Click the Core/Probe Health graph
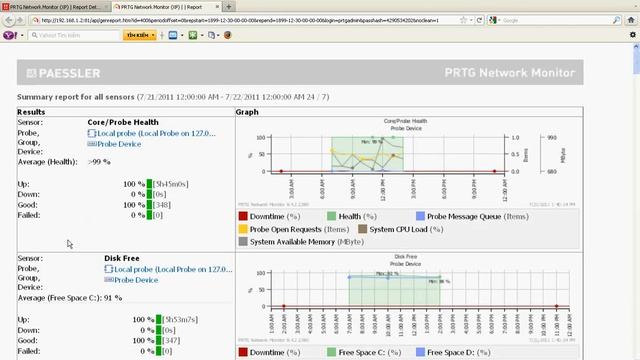The image size is (640, 360). pyautogui.click(x=408, y=162)
